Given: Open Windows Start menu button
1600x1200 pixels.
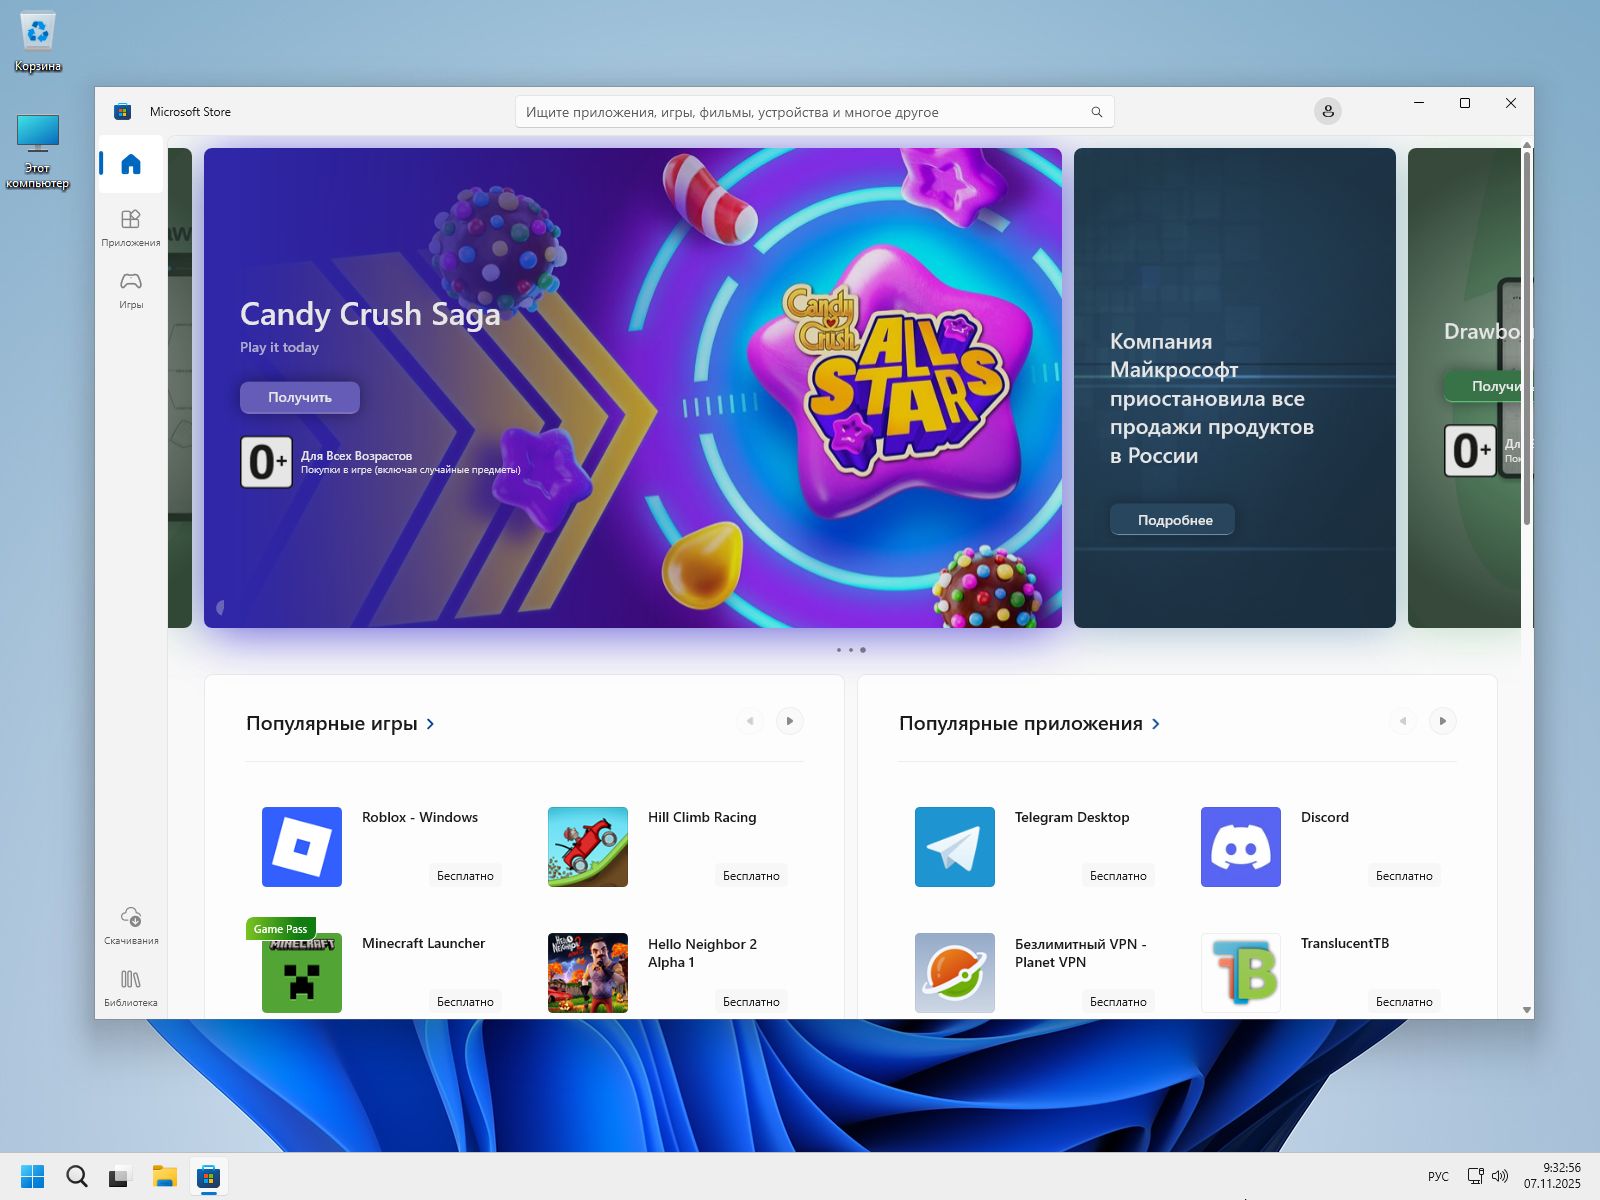Looking at the screenshot, I should 33,1176.
